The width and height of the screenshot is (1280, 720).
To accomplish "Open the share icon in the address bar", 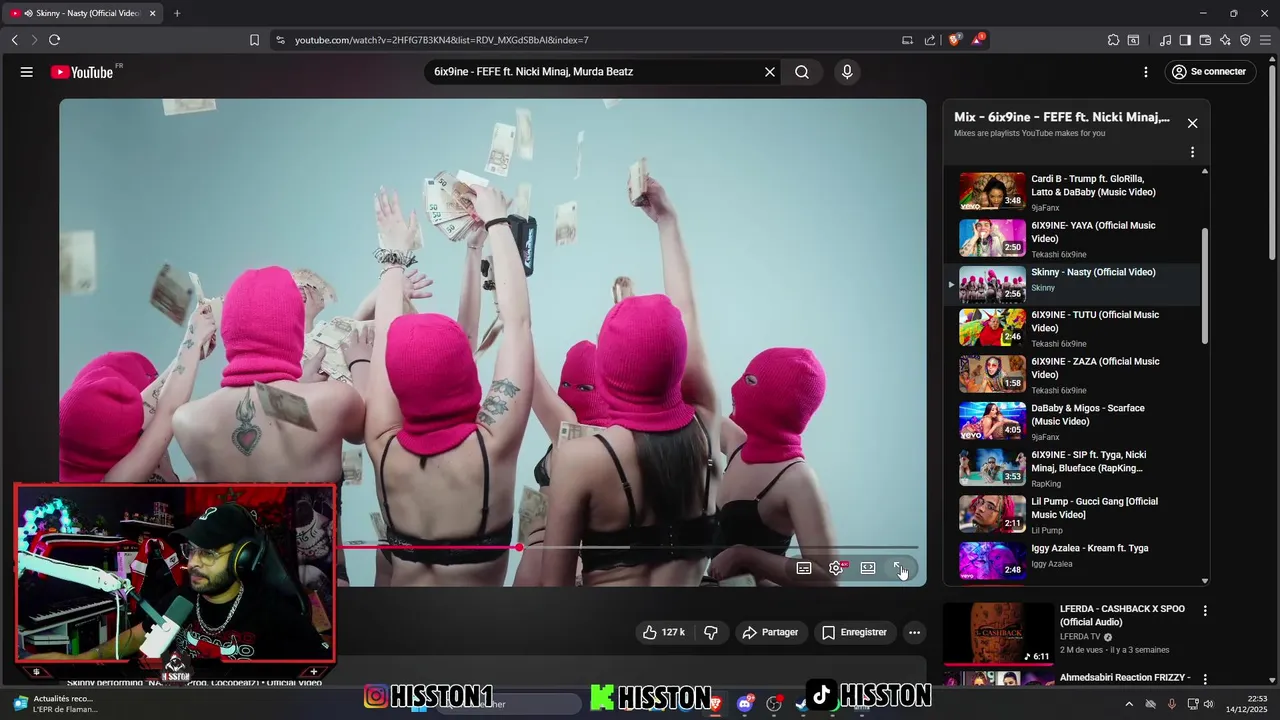I will (930, 40).
